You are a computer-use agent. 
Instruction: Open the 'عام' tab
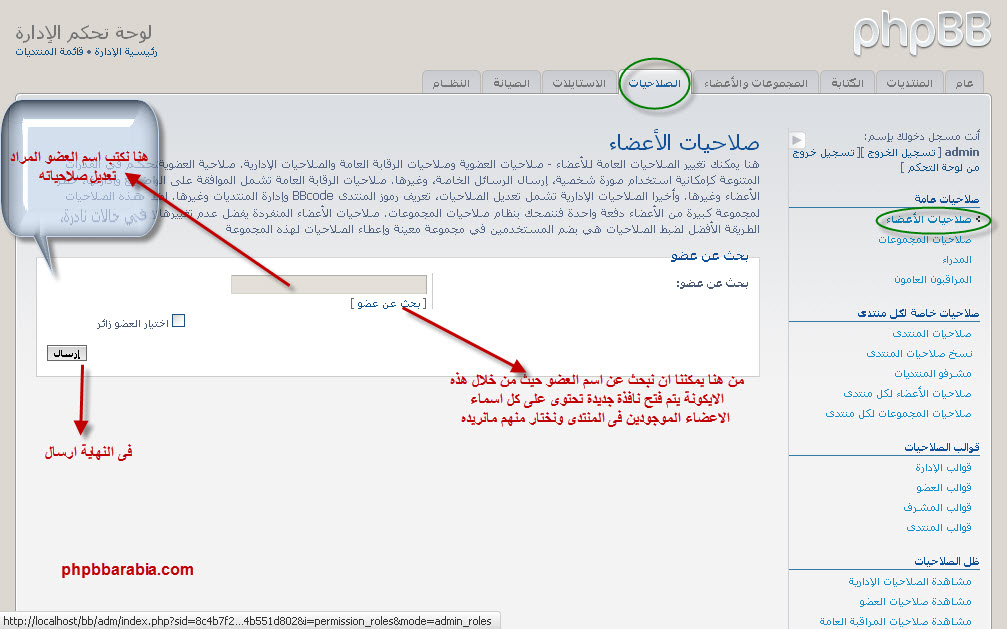[965, 83]
